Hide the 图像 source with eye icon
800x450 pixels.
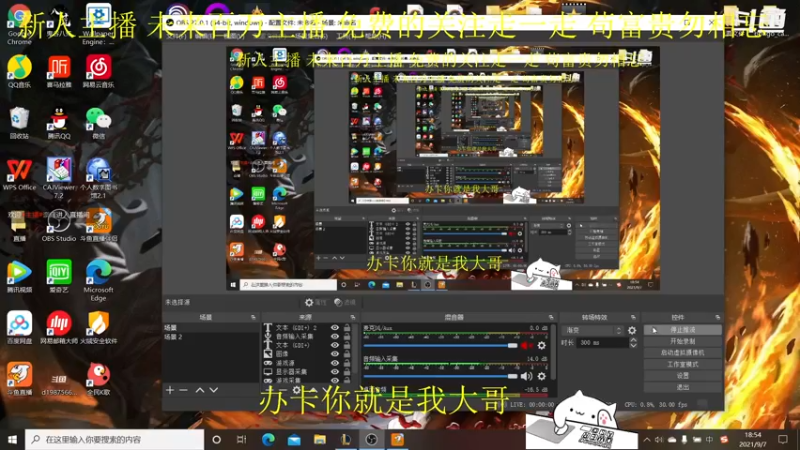[335, 354]
